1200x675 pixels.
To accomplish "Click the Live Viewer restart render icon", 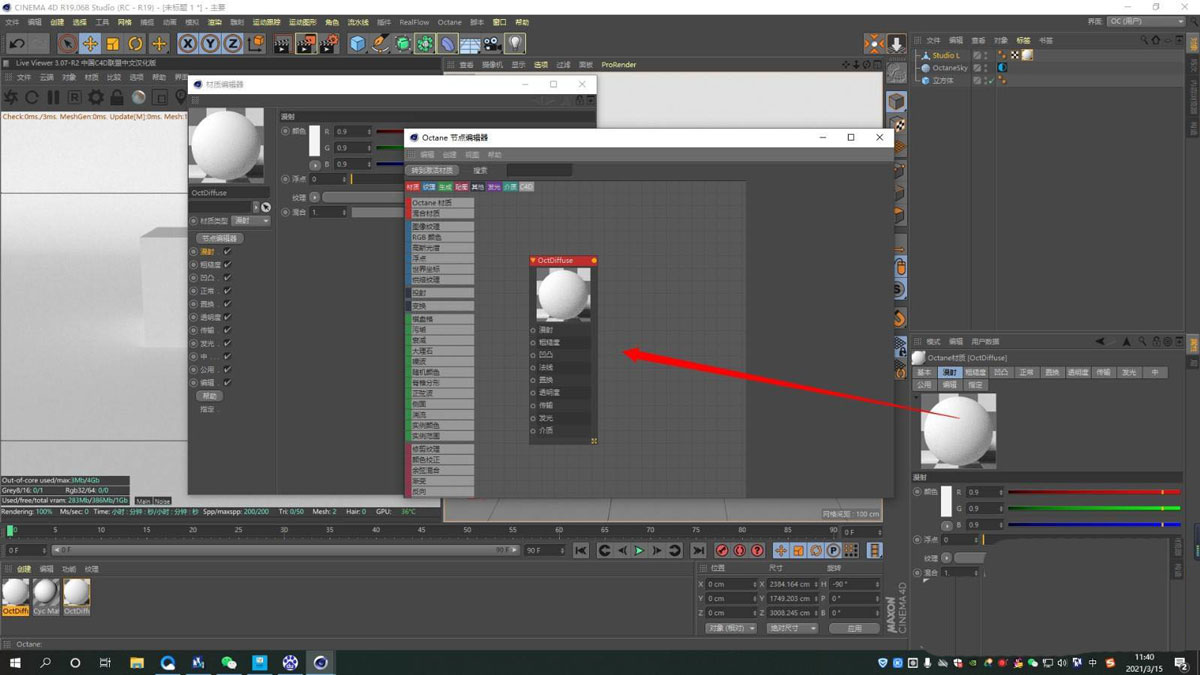I will tap(32, 97).
